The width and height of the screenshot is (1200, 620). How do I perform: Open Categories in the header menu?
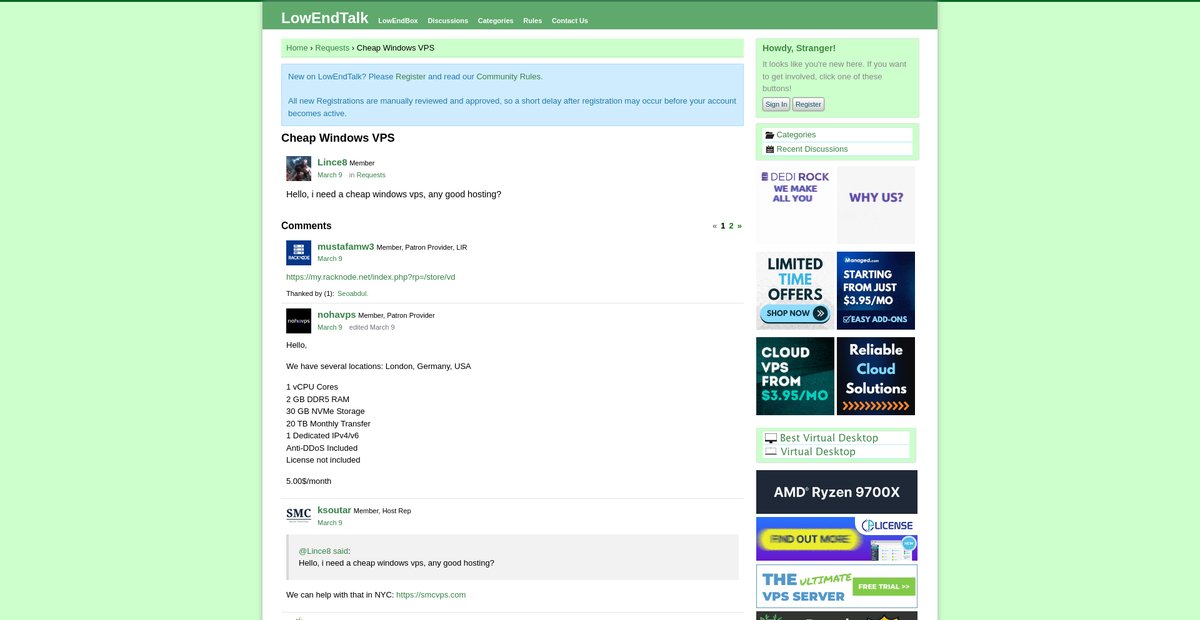pyautogui.click(x=496, y=20)
